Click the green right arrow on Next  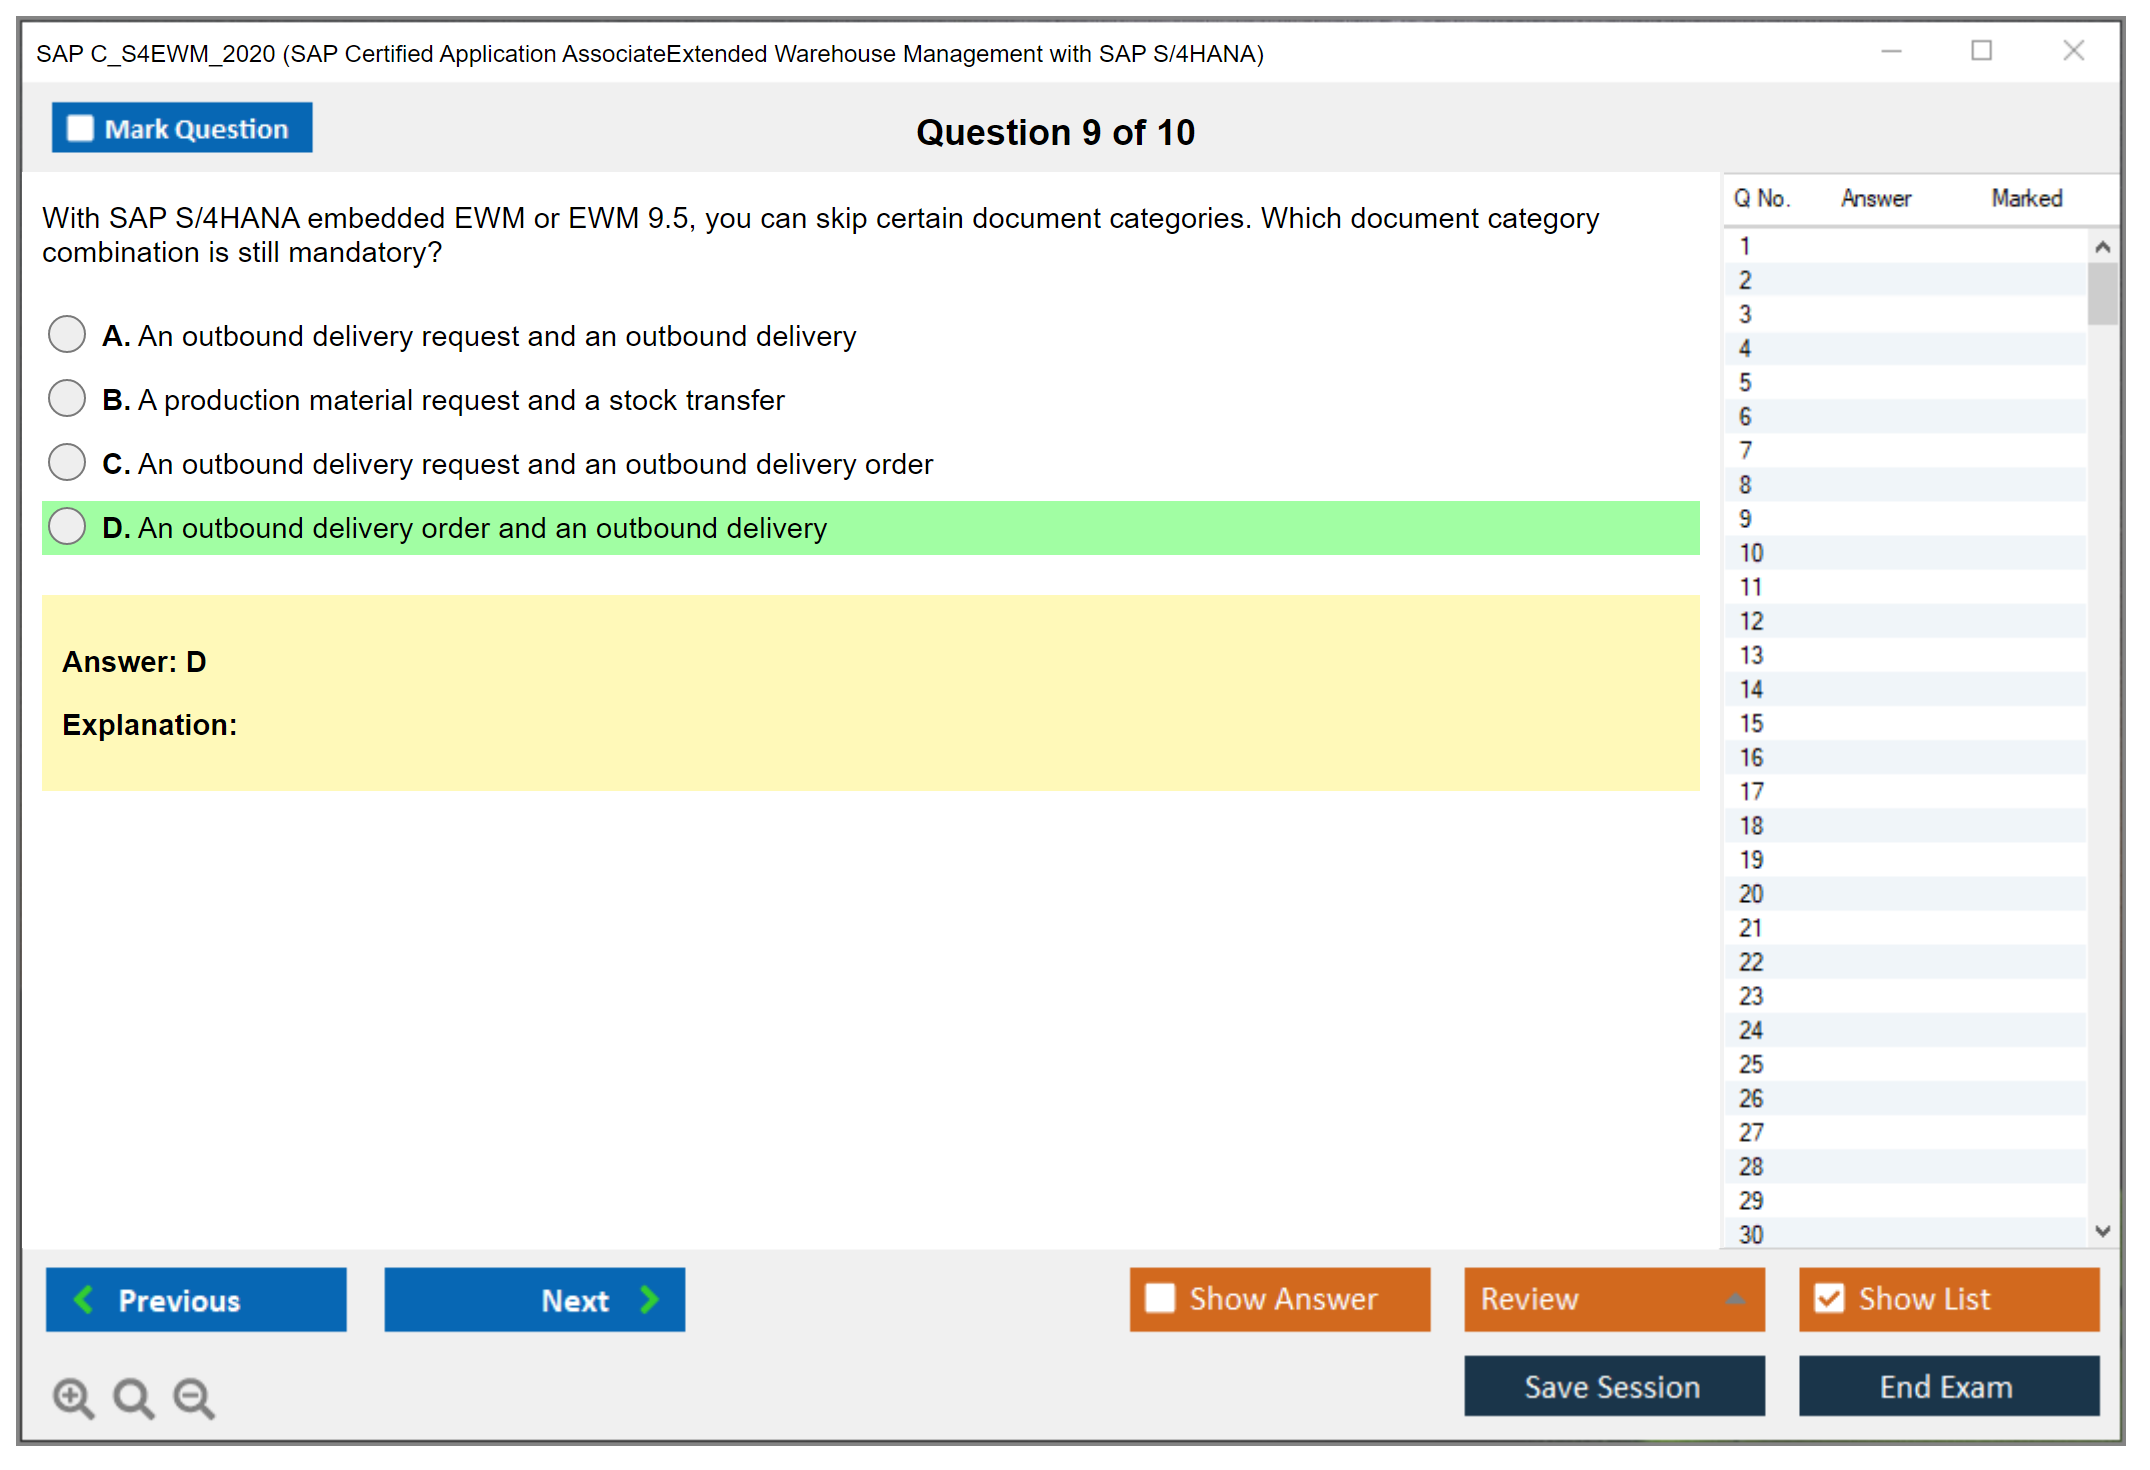point(649,1299)
